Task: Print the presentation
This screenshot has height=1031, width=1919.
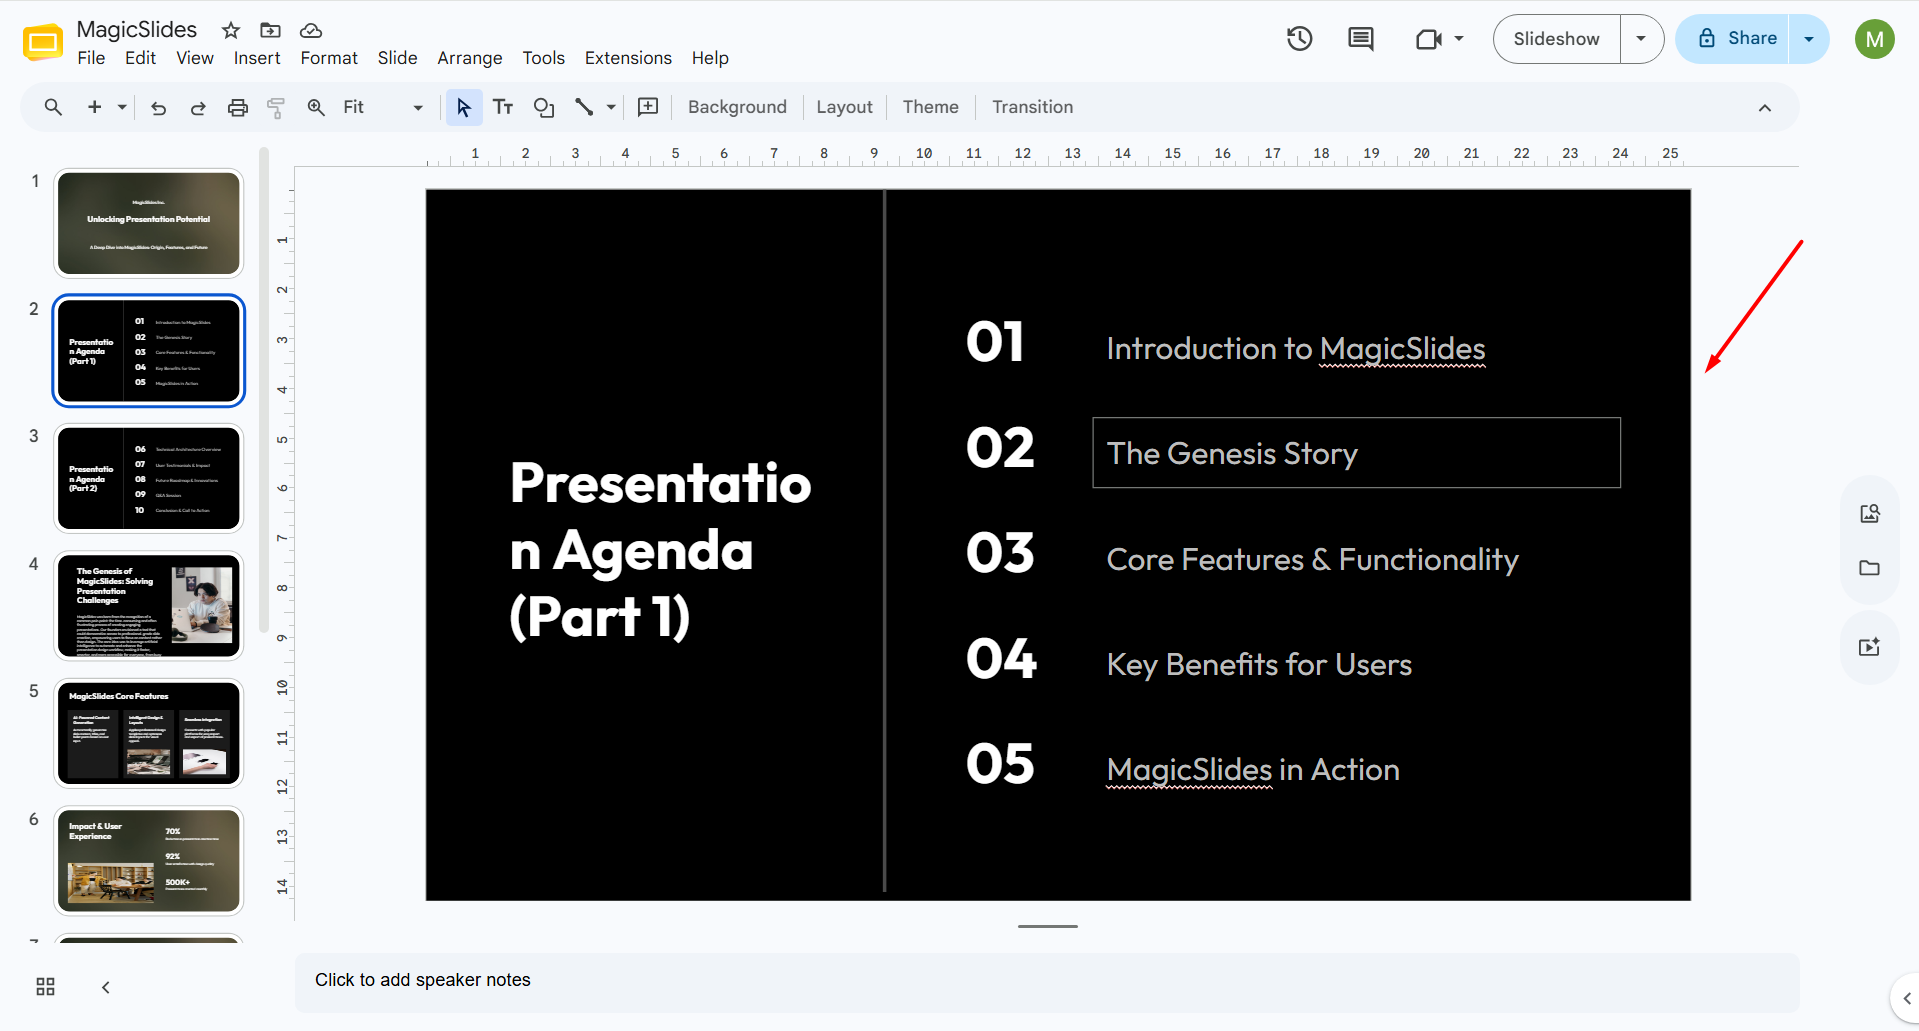Action: [x=238, y=107]
